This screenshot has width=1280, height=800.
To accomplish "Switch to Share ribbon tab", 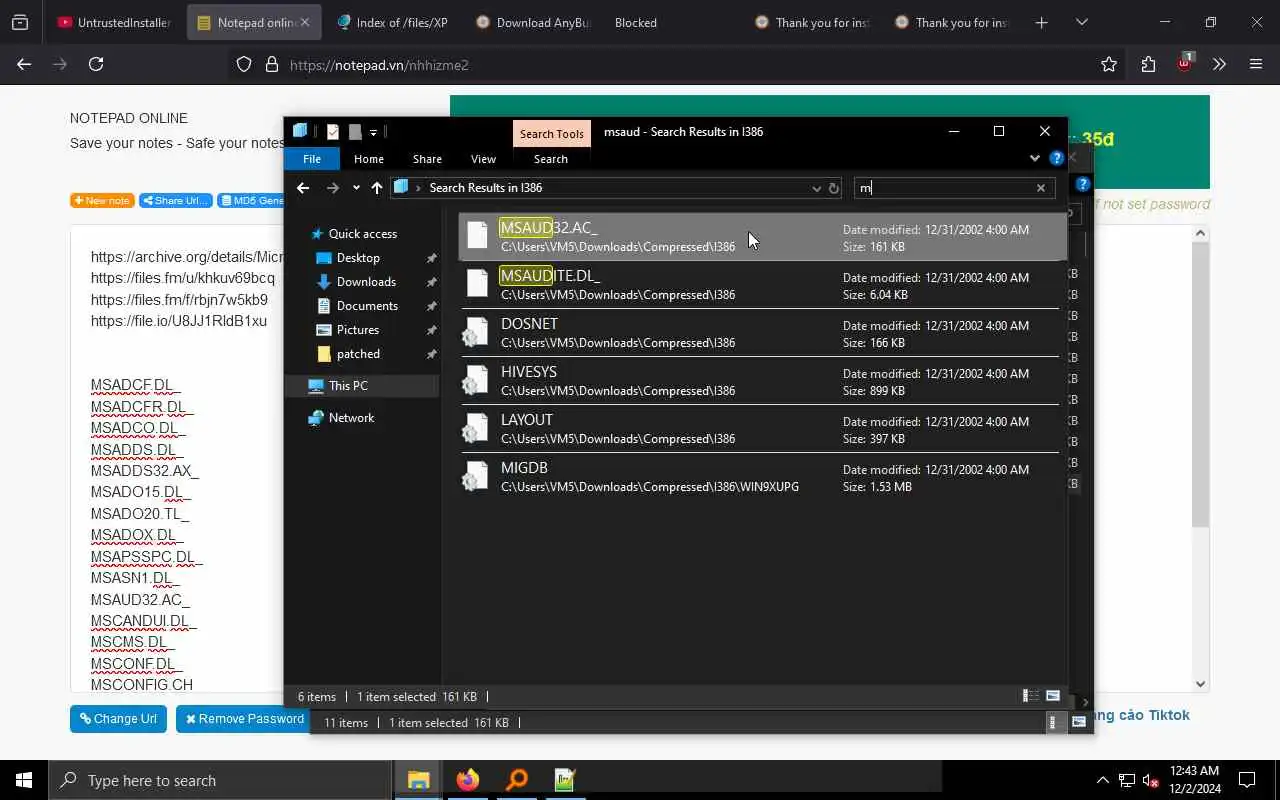I will [427, 159].
